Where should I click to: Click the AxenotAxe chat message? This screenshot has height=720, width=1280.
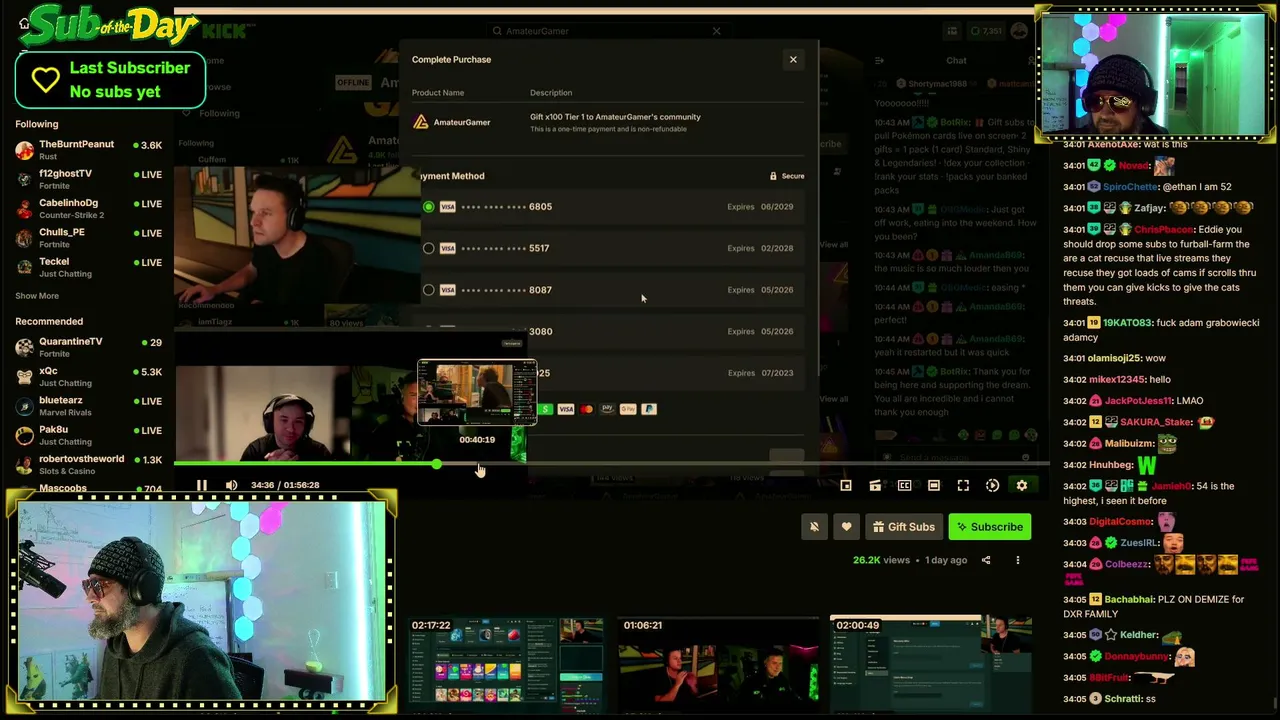1126,144
